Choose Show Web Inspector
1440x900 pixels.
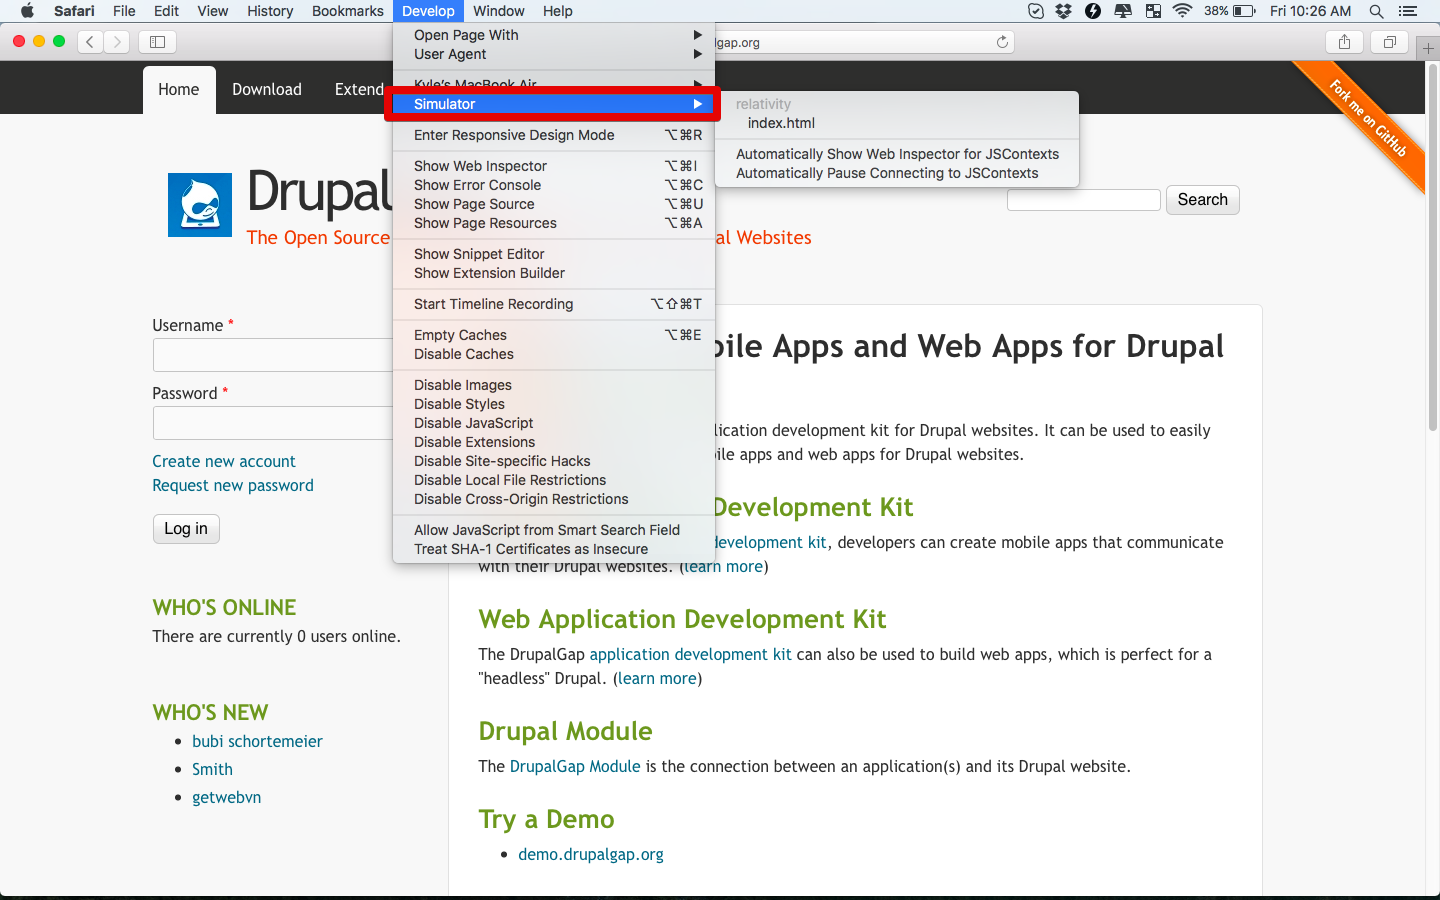click(x=554, y=166)
